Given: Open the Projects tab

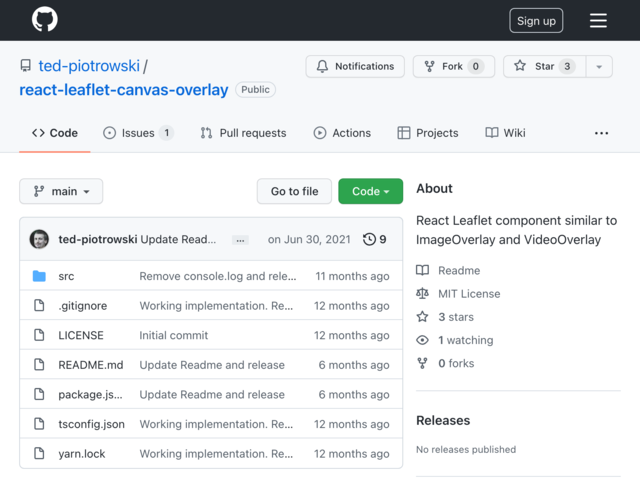Looking at the screenshot, I should pos(428,133).
